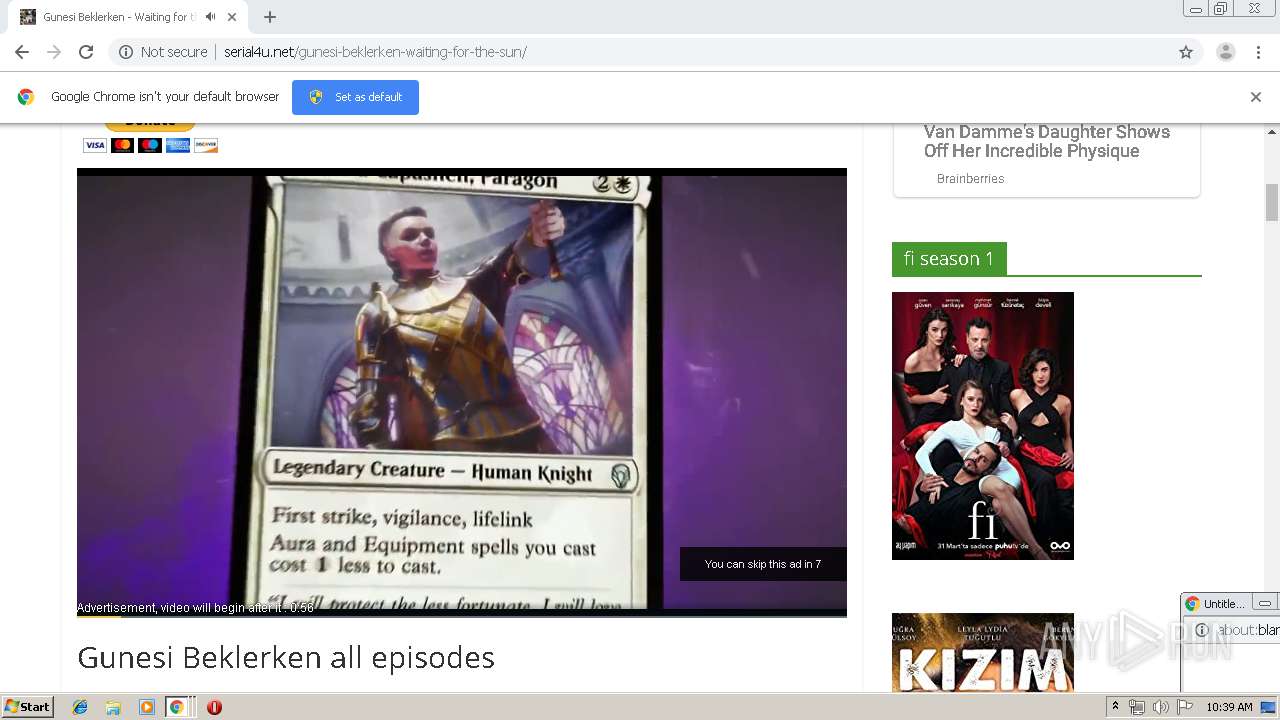
Task: Click the video advertisement player
Action: [x=462, y=392]
